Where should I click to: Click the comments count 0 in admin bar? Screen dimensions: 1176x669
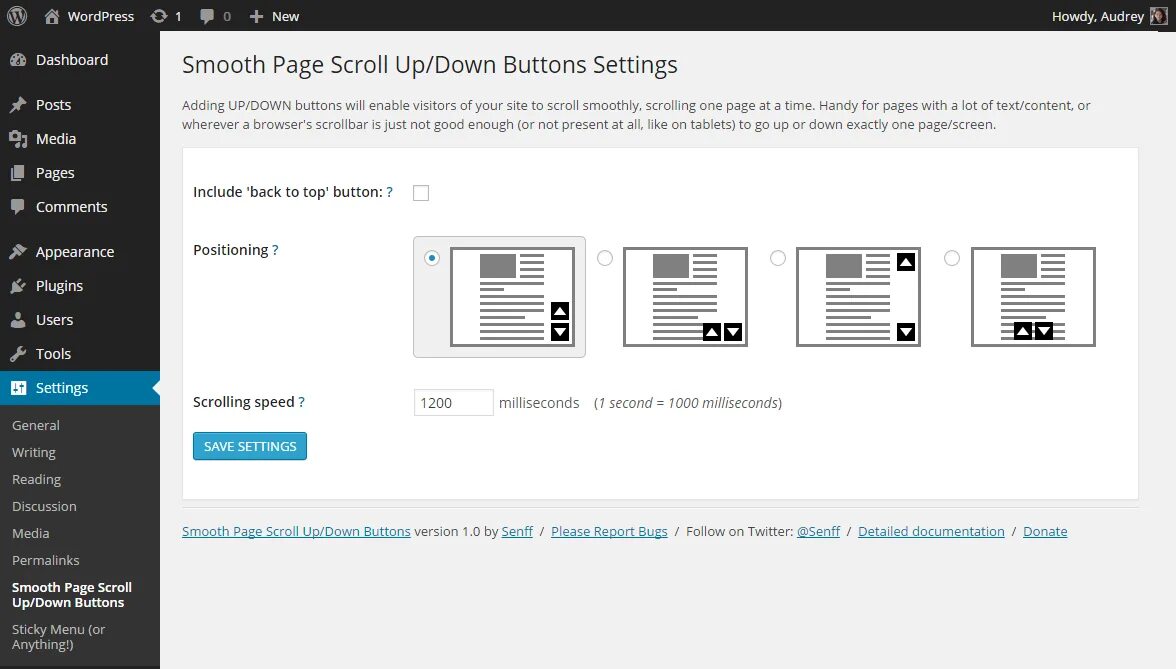click(227, 16)
